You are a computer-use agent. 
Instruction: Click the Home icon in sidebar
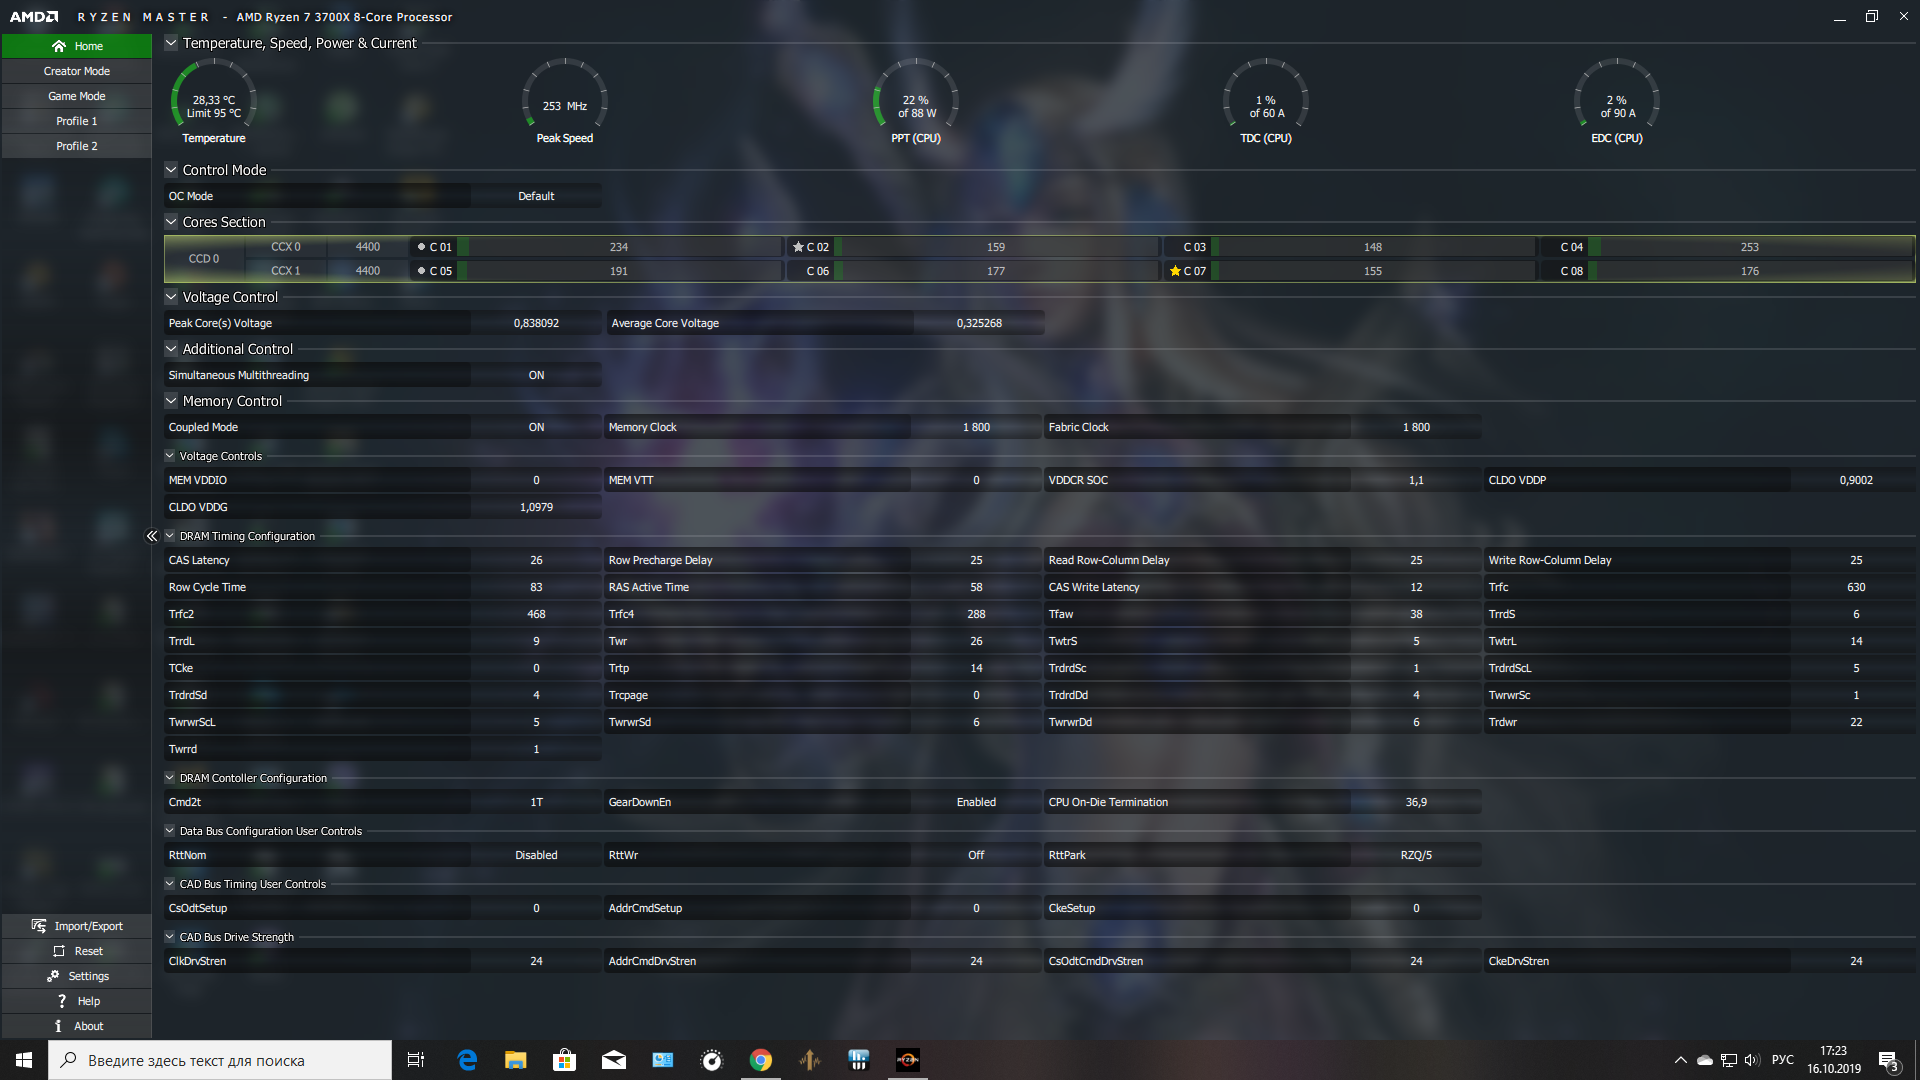tap(59, 46)
